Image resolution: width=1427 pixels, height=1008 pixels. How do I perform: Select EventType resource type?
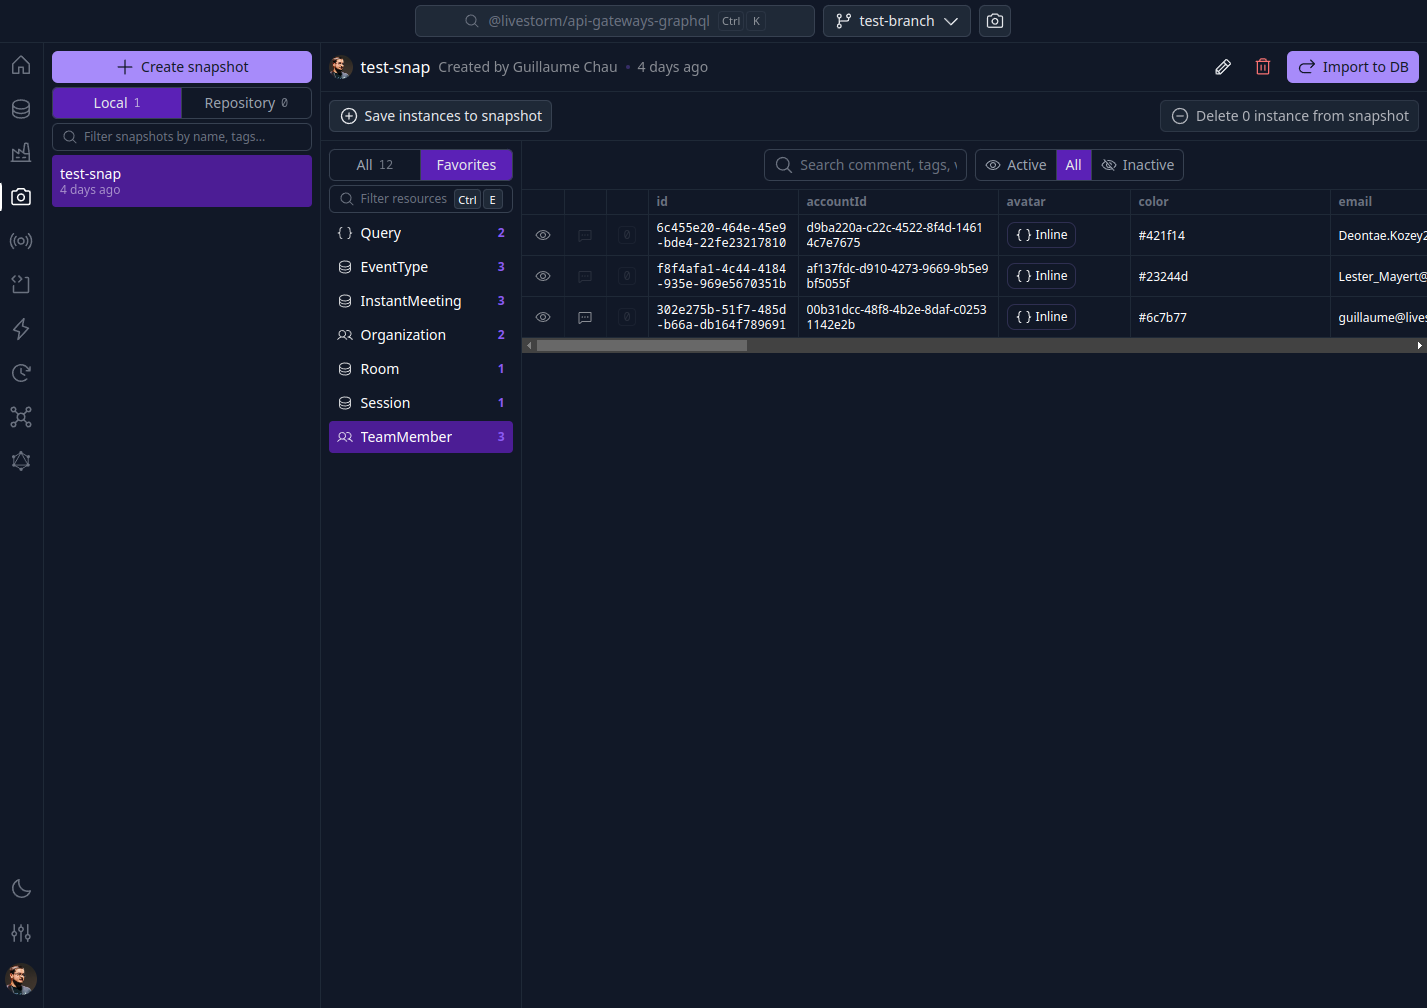click(x=421, y=267)
